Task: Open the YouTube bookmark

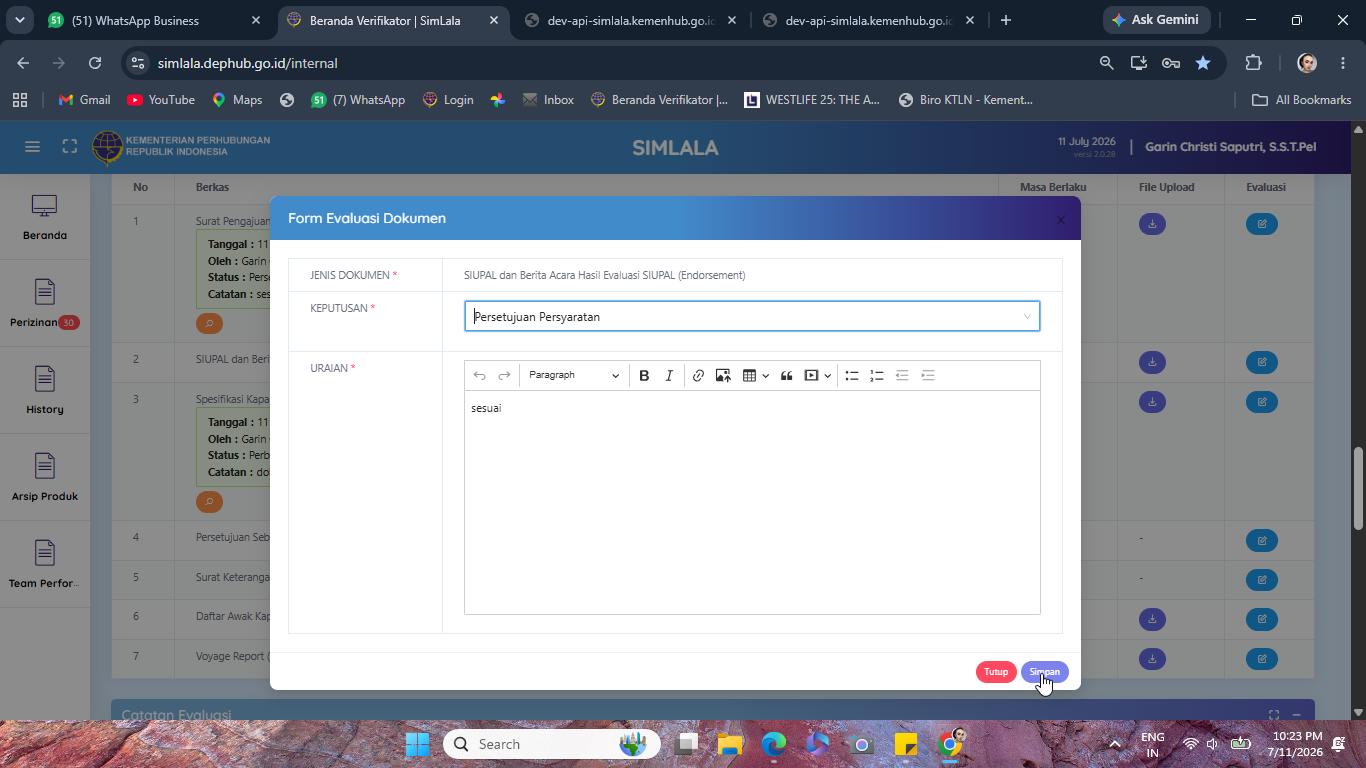Action: pos(161,100)
